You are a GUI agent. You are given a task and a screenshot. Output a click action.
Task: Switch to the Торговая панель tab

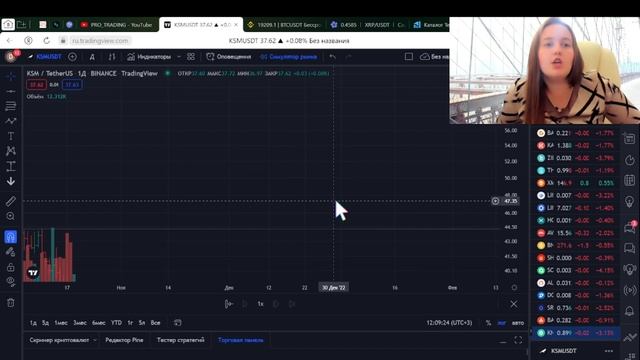pos(240,340)
